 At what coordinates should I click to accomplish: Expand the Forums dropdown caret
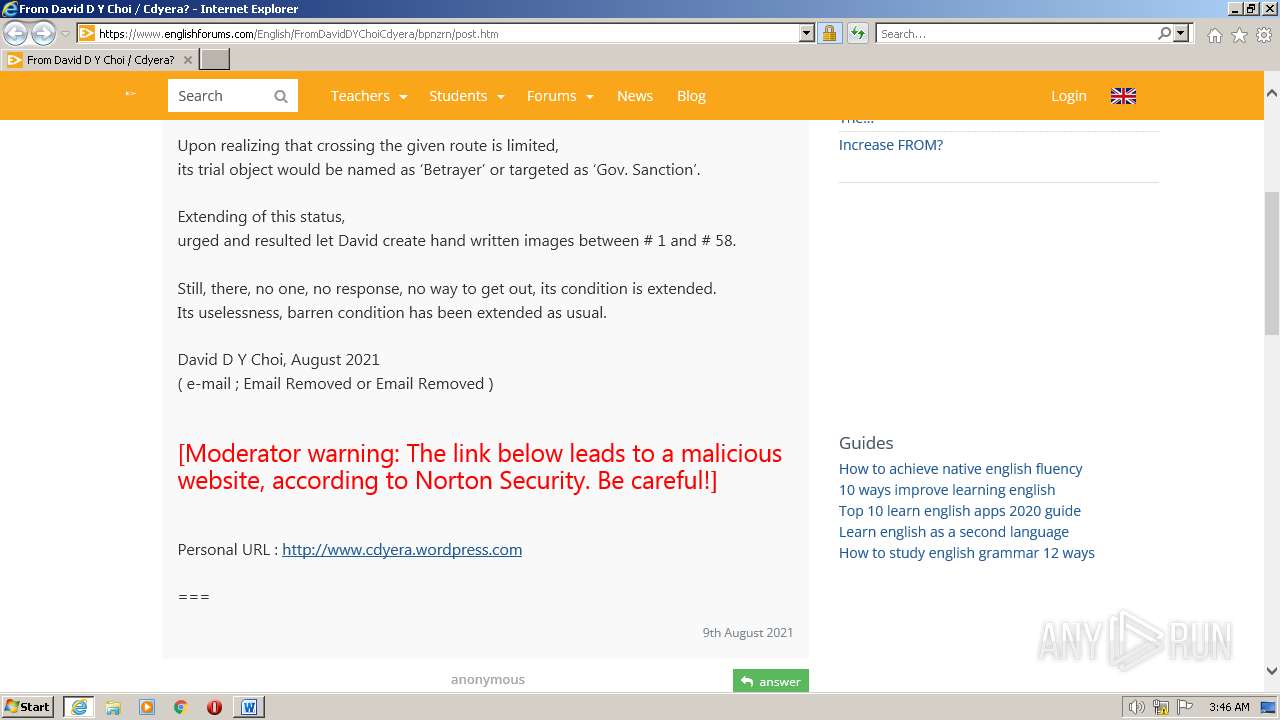point(590,97)
